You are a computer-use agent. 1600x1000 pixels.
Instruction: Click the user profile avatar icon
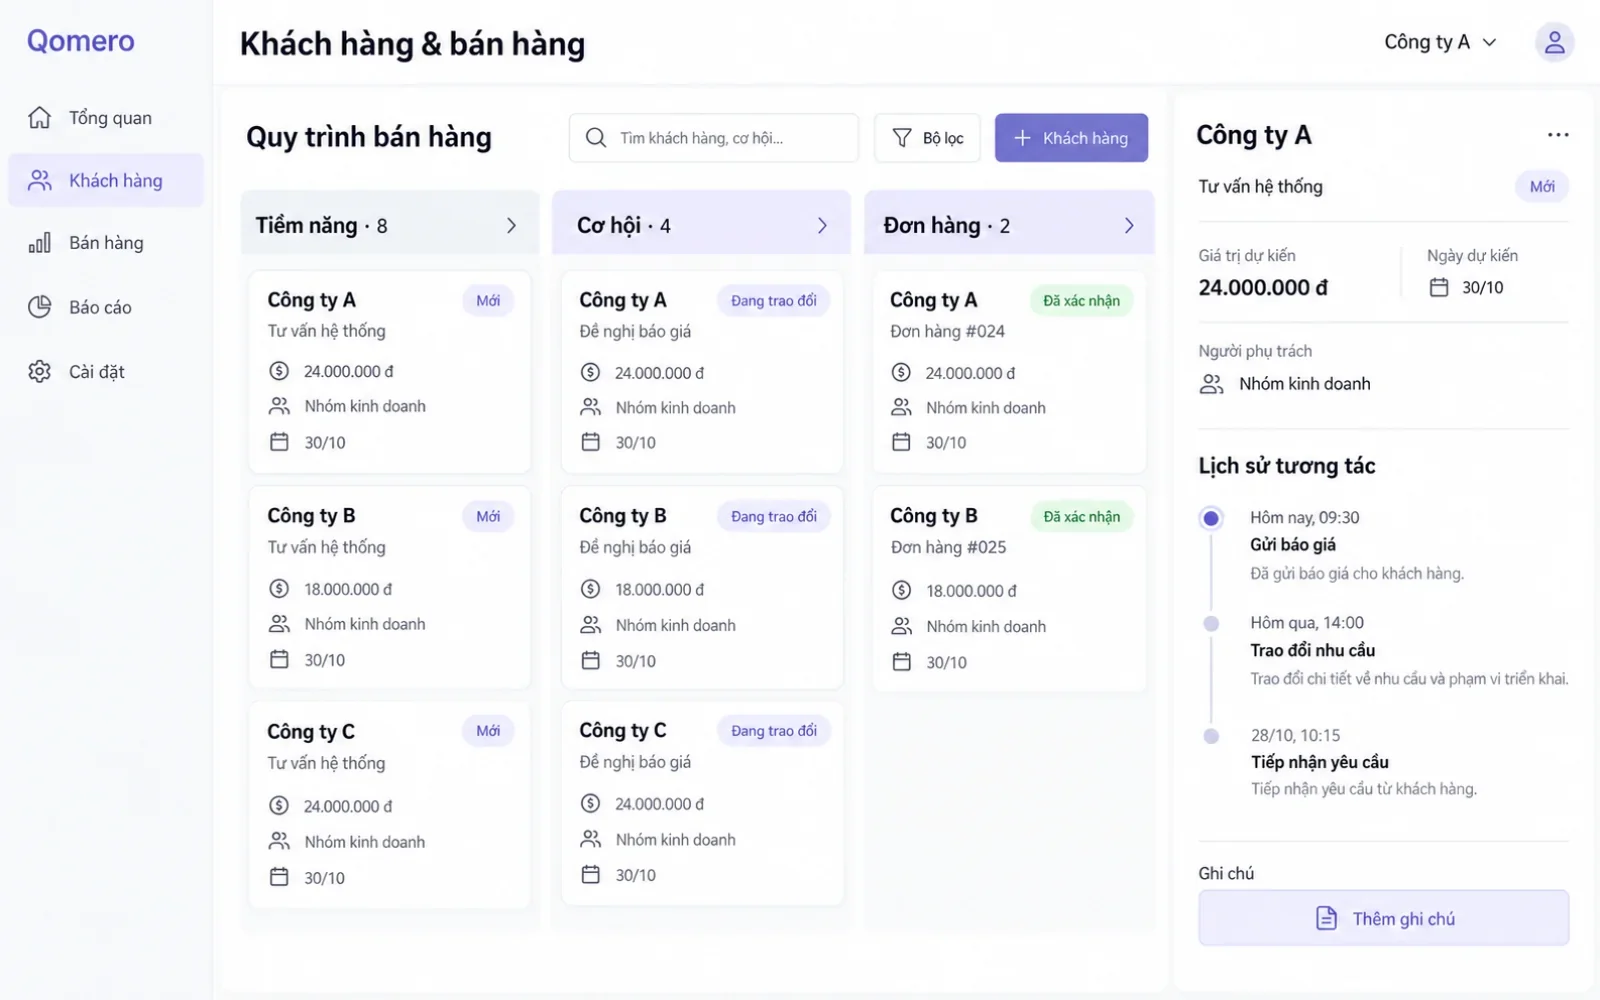[1554, 42]
